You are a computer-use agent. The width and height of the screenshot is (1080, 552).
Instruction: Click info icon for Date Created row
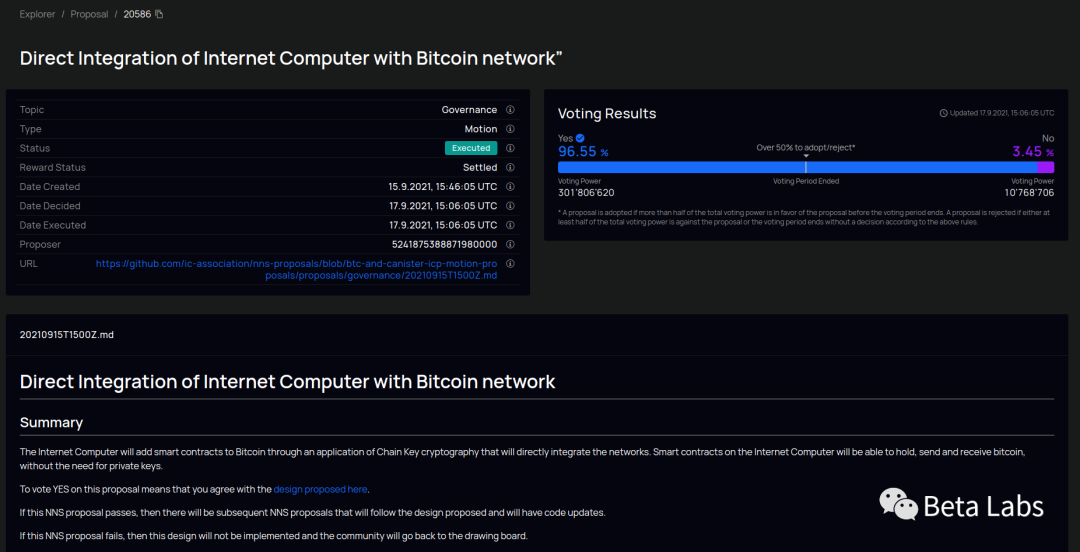pos(510,187)
